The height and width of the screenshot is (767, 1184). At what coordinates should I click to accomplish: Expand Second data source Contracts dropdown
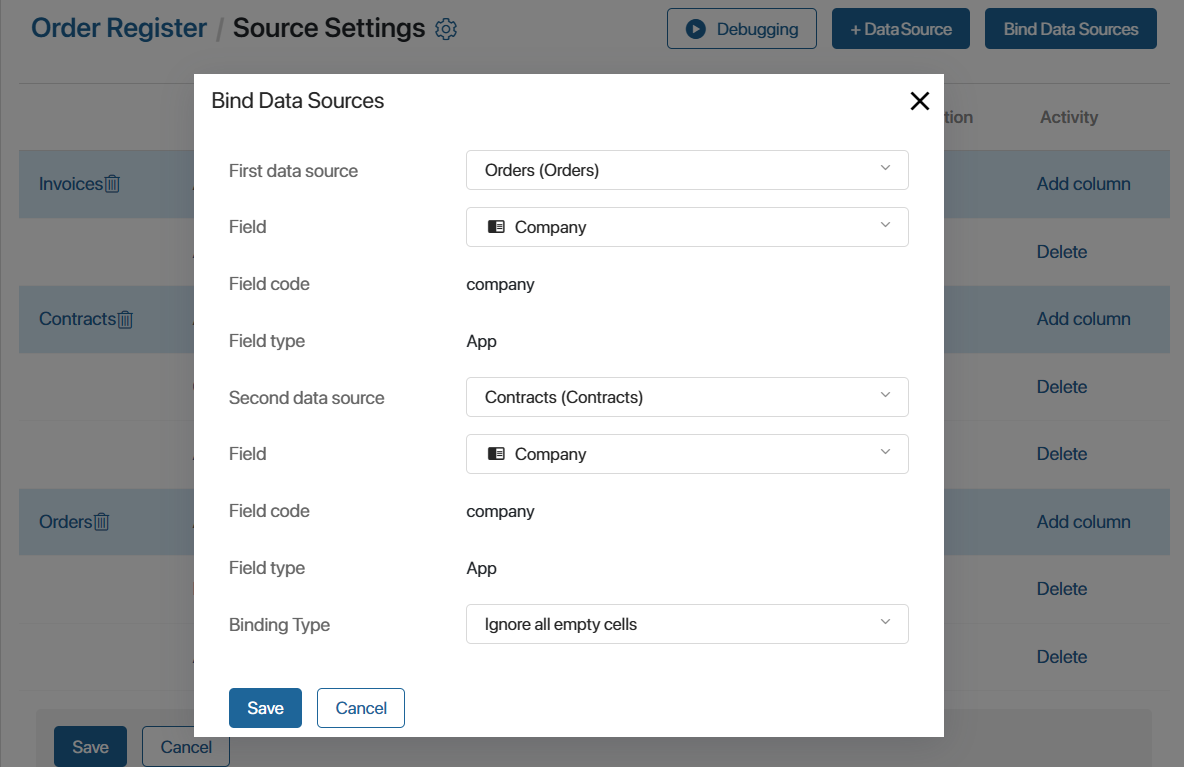point(687,397)
